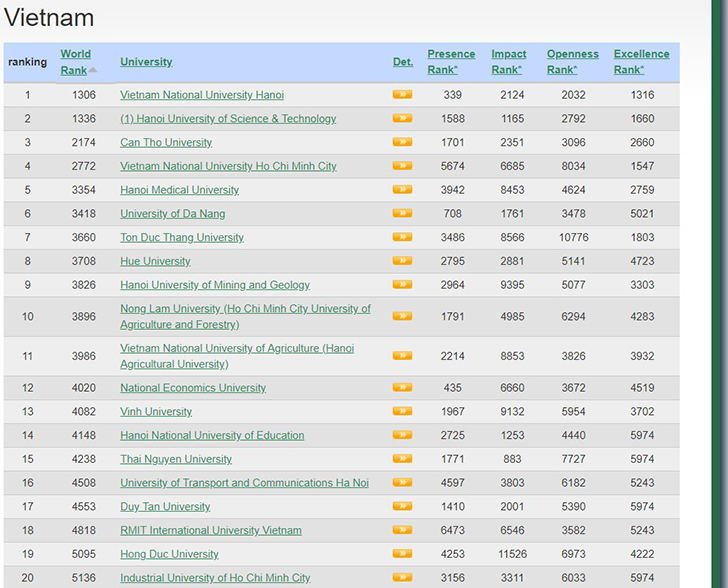Click the ranking column header cell

pos(28,62)
